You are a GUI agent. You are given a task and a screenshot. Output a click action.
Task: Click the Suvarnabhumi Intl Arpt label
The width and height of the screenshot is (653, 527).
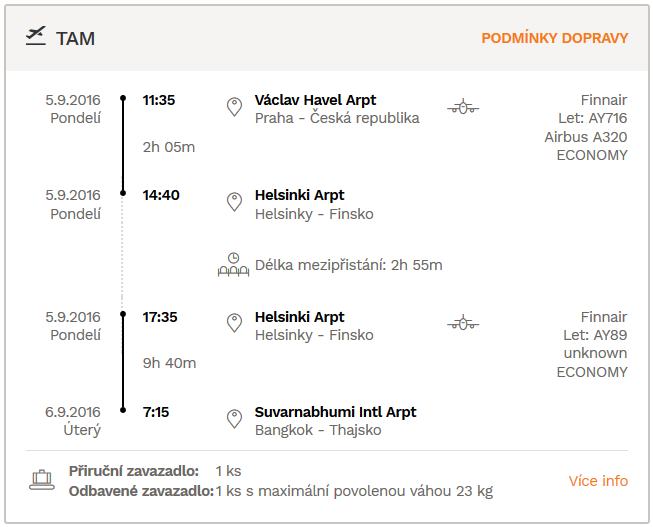[335, 412]
